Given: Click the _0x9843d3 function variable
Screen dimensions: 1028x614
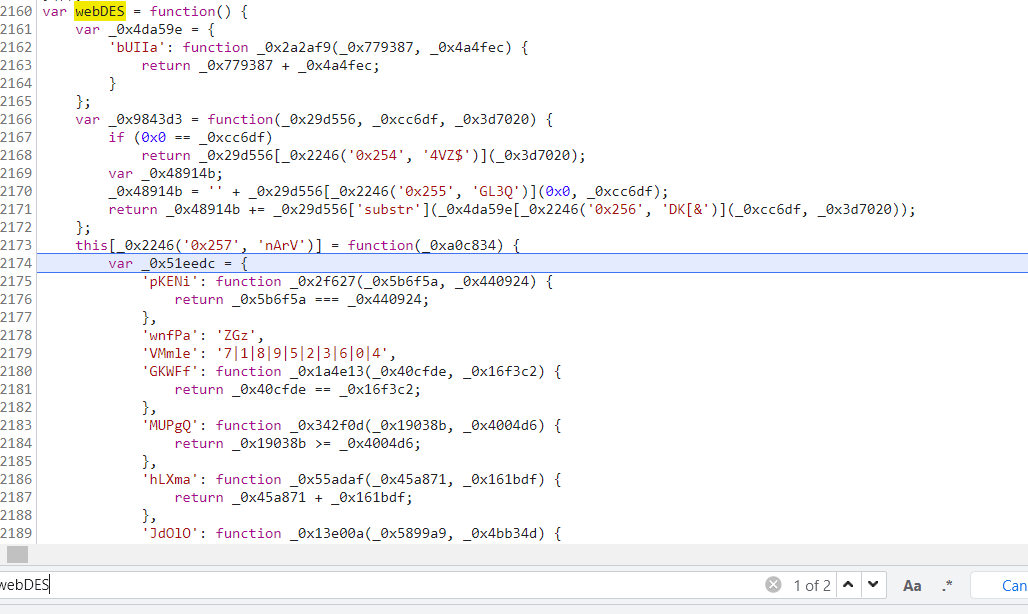Looking at the screenshot, I should click(146, 119).
